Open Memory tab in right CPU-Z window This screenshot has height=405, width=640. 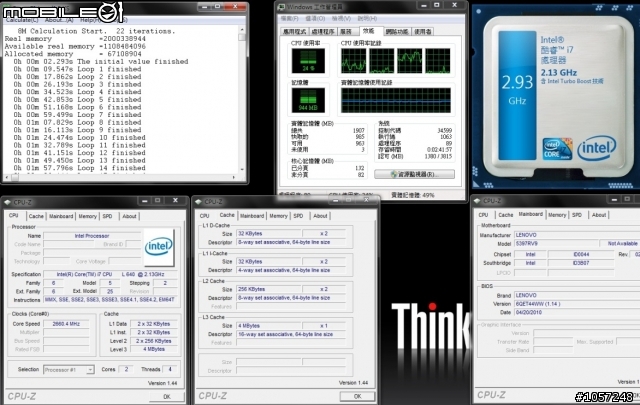point(557,215)
